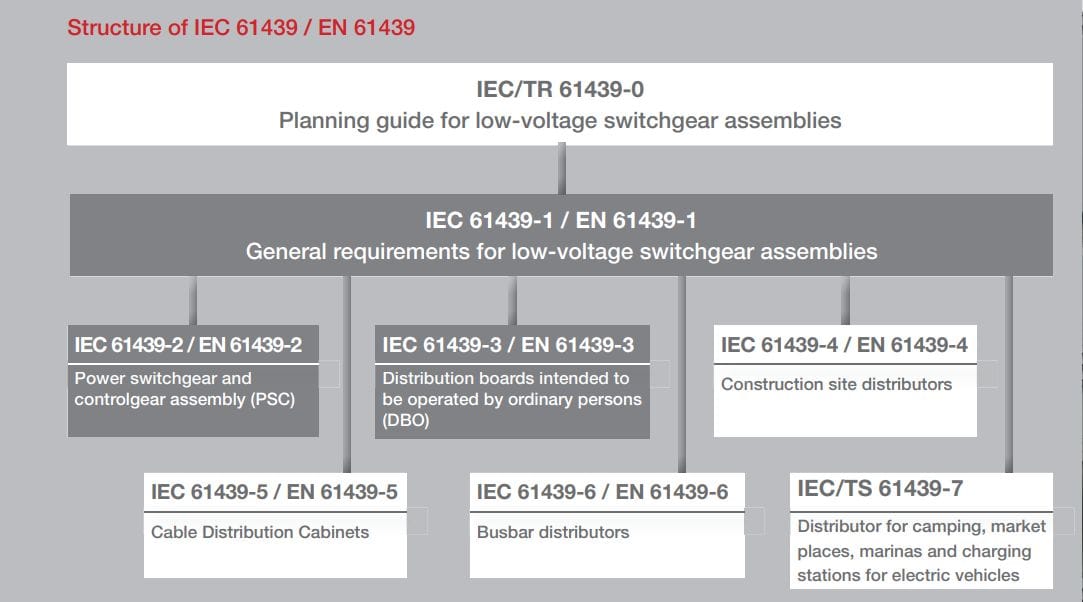Click the 'Construction site distributors' text
Image resolution: width=1083 pixels, height=602 pixels.
click(836, 384)
